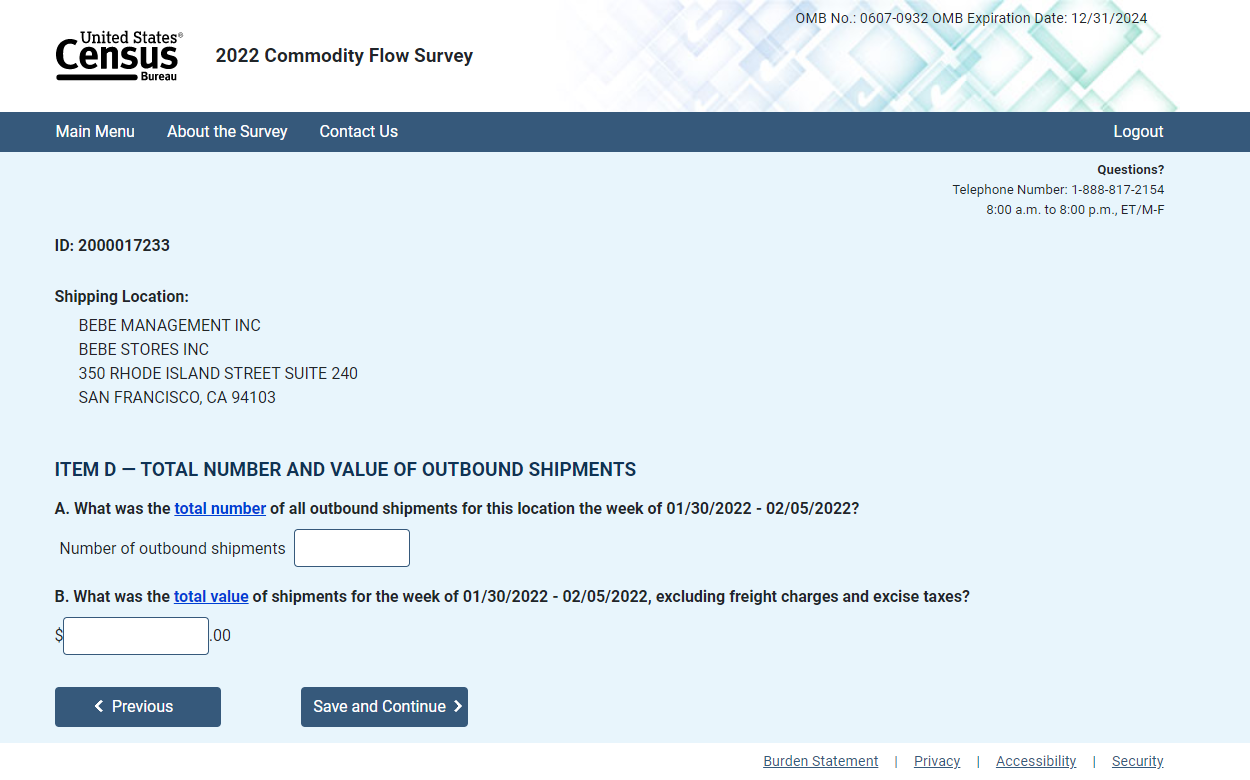
Task: Open the 'total value' definition link
Action: pyautogui.click(x=211, y=597)
